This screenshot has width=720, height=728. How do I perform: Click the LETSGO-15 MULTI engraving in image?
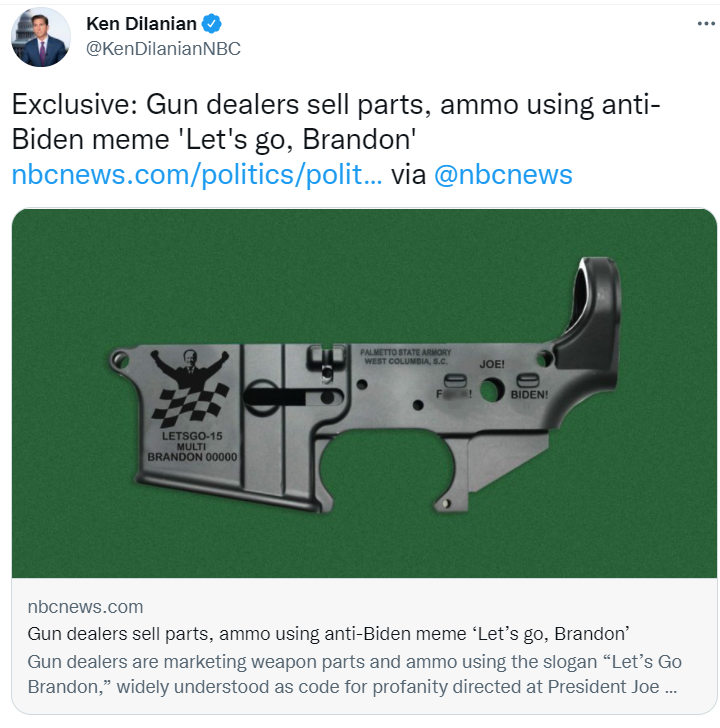click(192, 441)
